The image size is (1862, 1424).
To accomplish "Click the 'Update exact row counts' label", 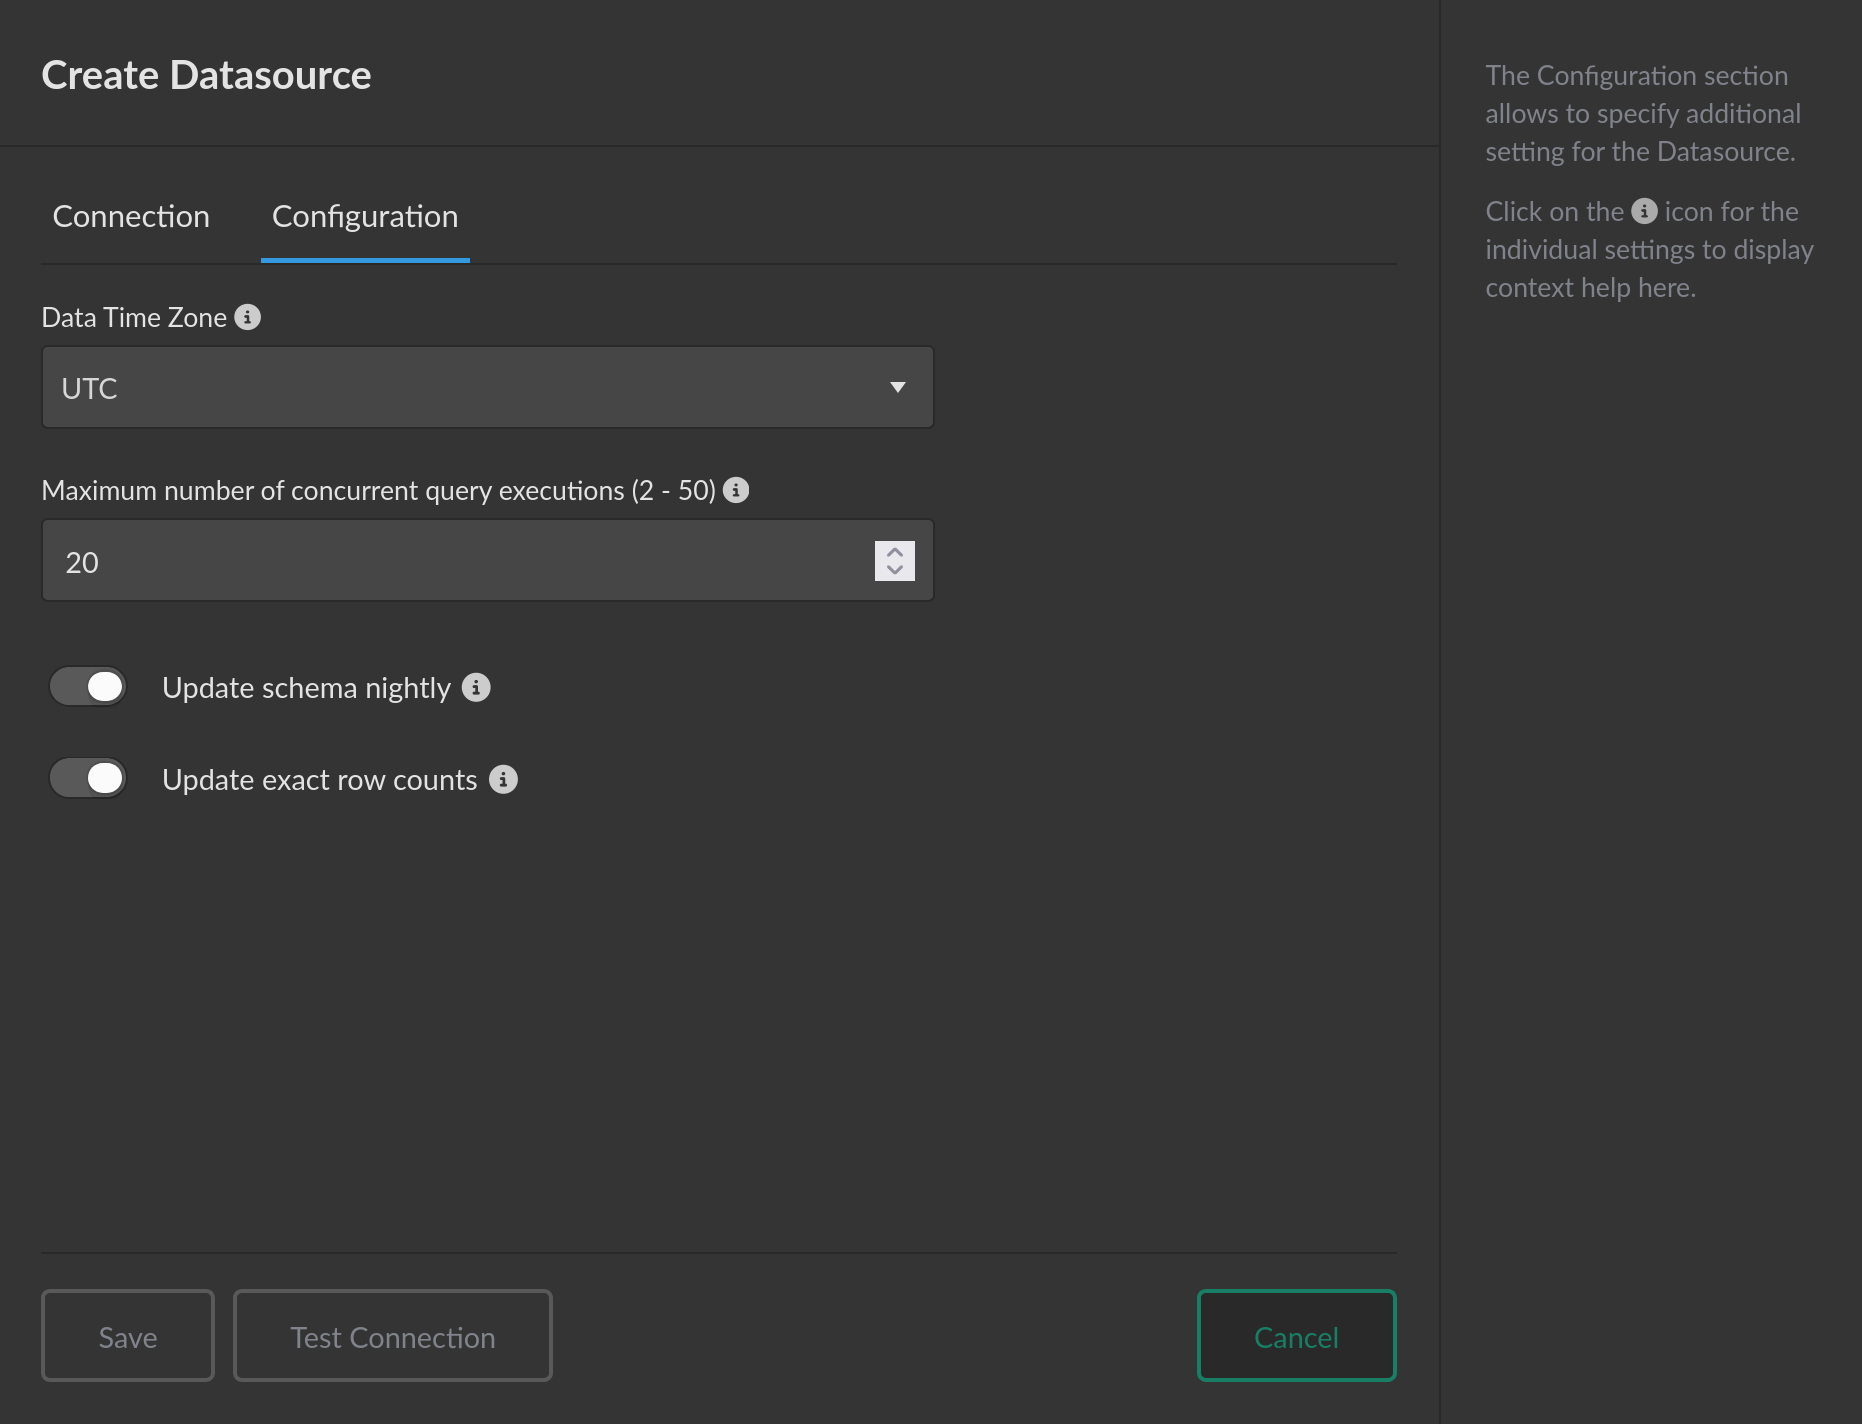I will [x=320, y=780].
